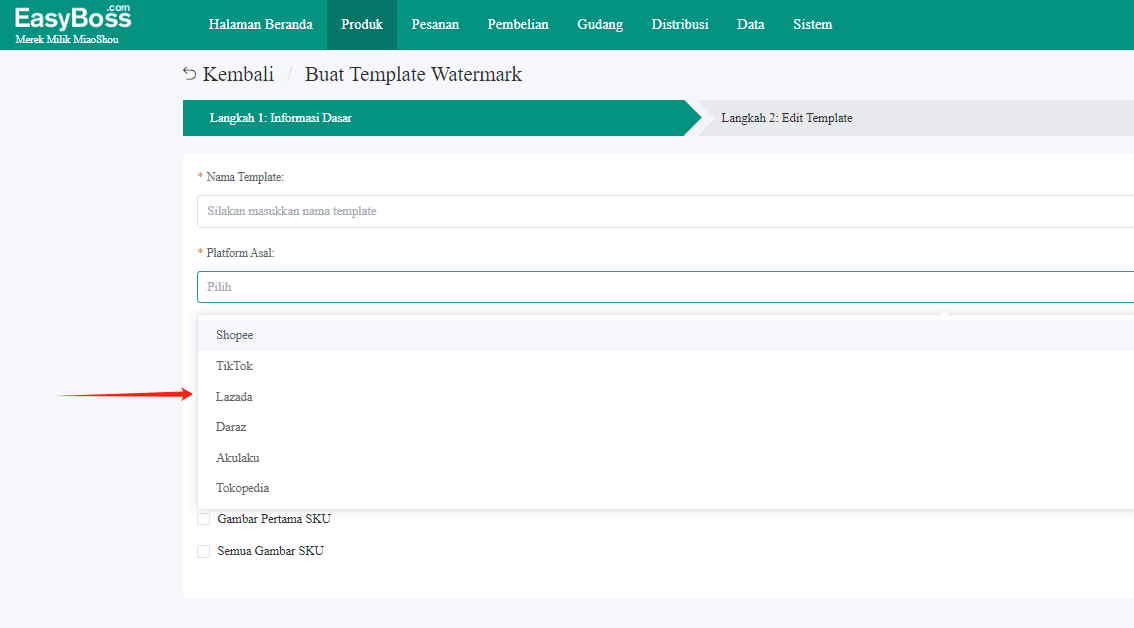This screenshot has width=1134, height=628.
Task: Click the Buat Template Watermark title
Action: click(413, 74)
